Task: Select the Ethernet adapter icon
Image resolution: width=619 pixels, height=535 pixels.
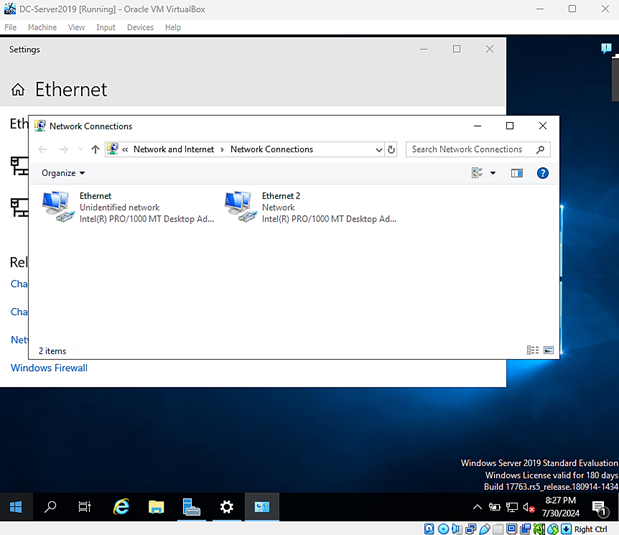Action: pos(57,207)
